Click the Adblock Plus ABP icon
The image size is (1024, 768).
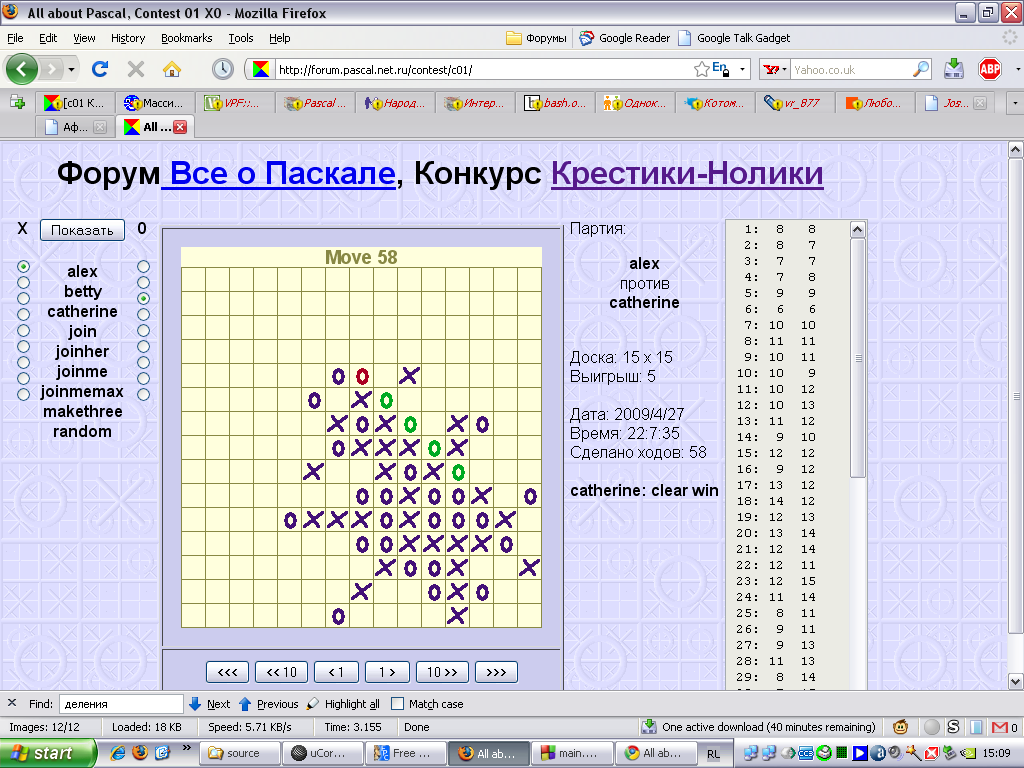click(989, 69)
